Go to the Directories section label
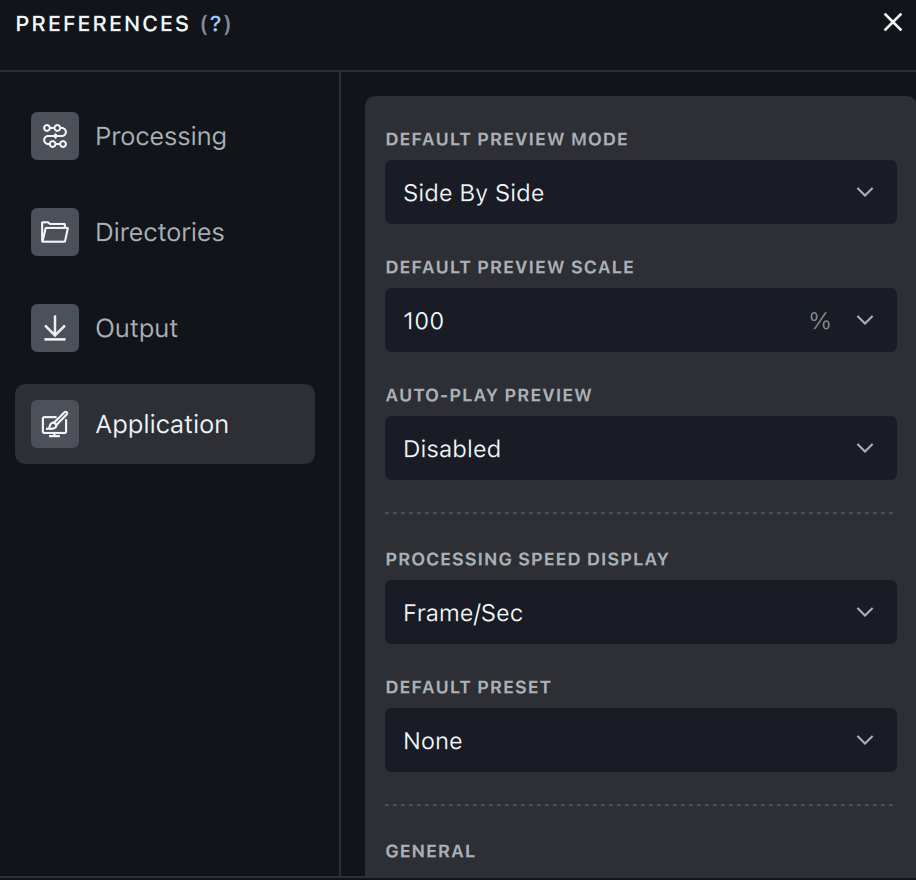 [160, 232]
